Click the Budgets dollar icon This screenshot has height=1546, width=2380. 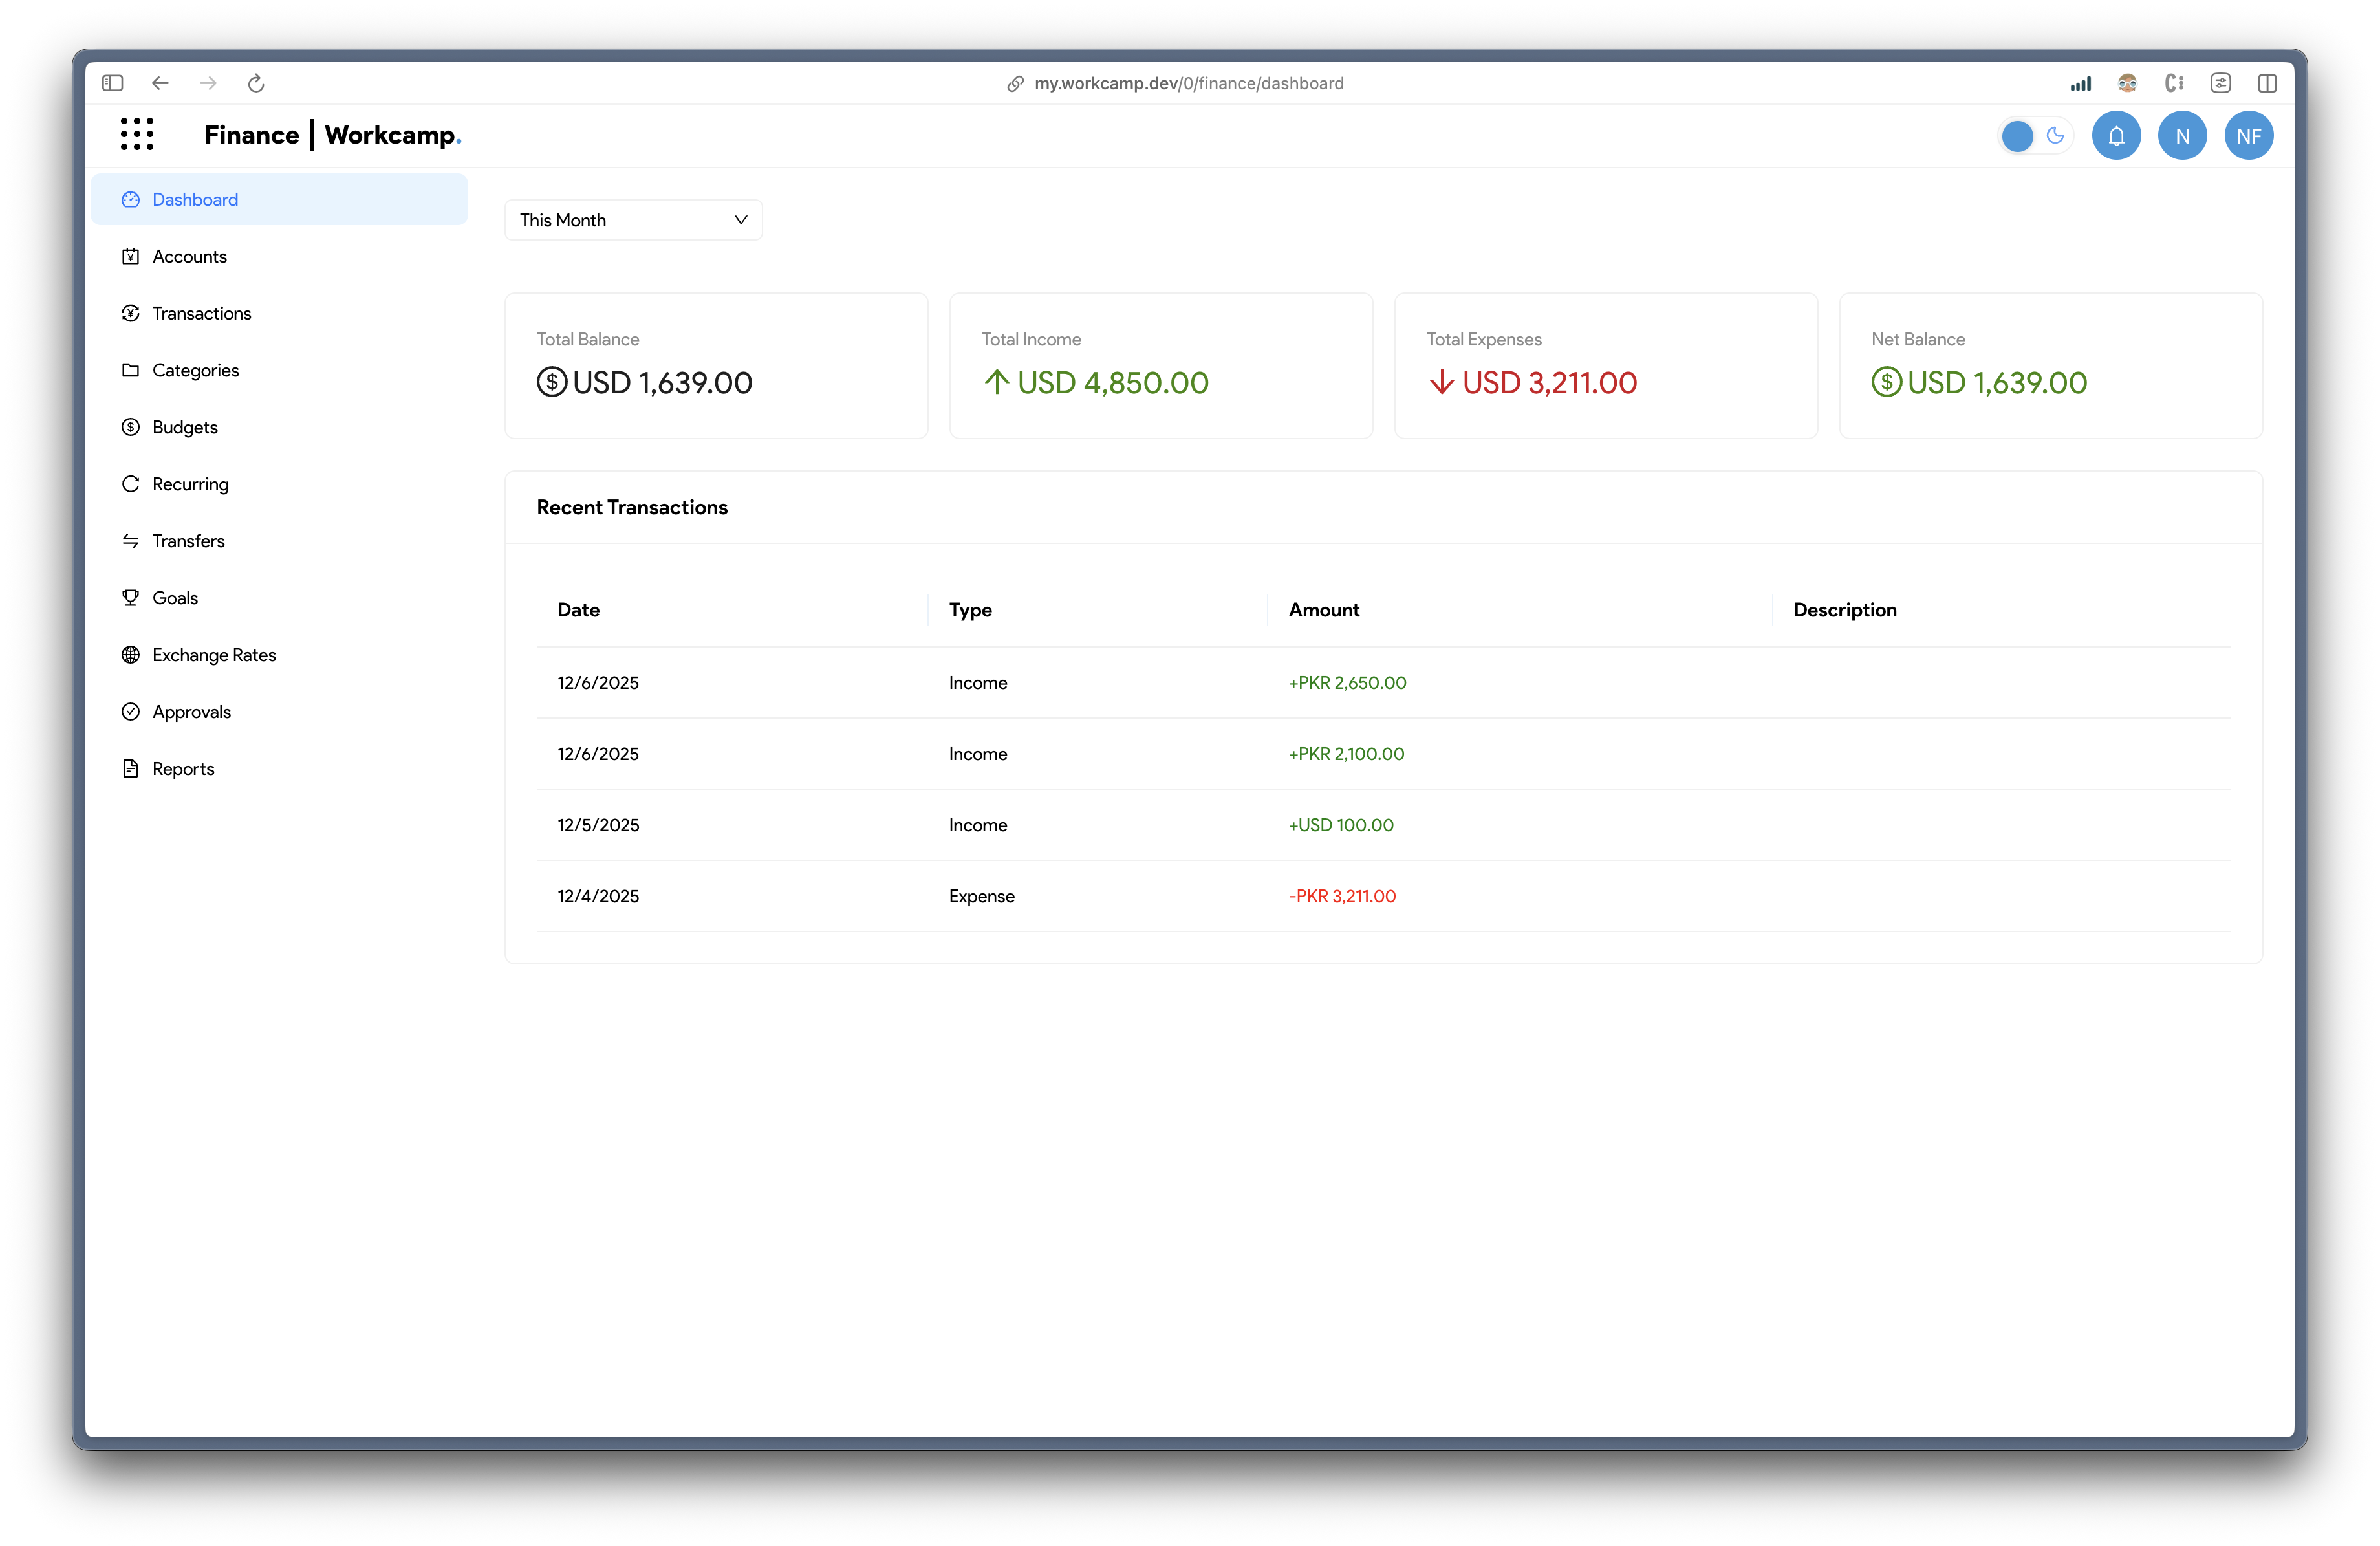pos(131,427)
